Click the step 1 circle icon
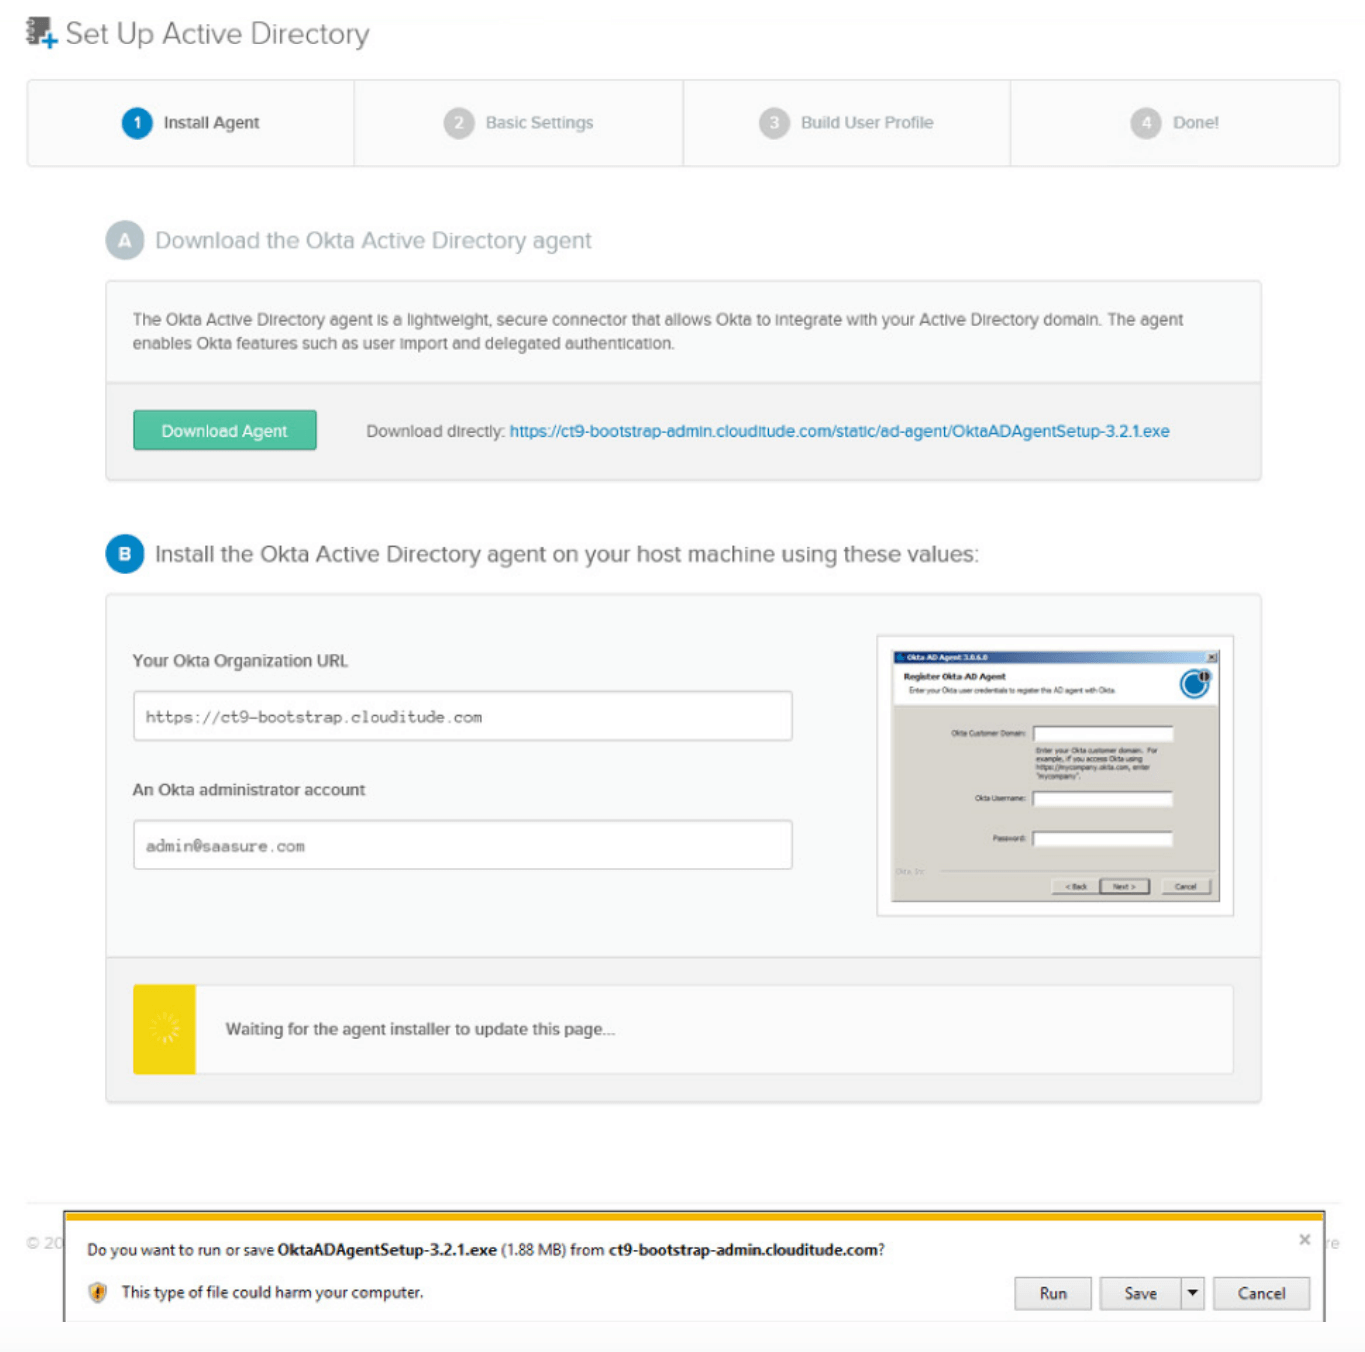 click(x=137, y=123)
